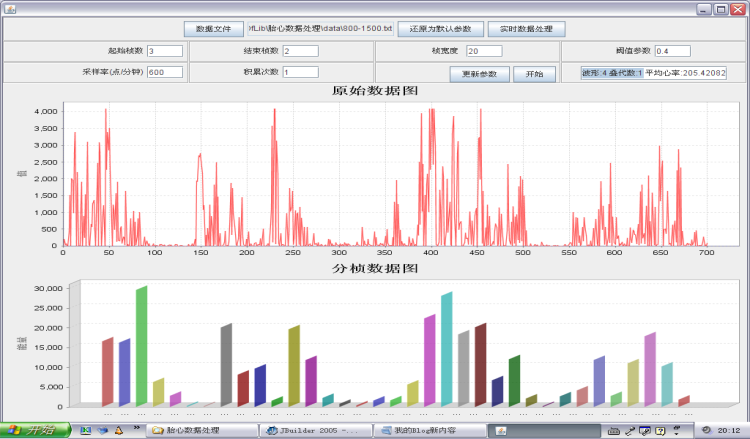
Task: Focus the 结束帧数 input field
Action: tap(300, 51)
